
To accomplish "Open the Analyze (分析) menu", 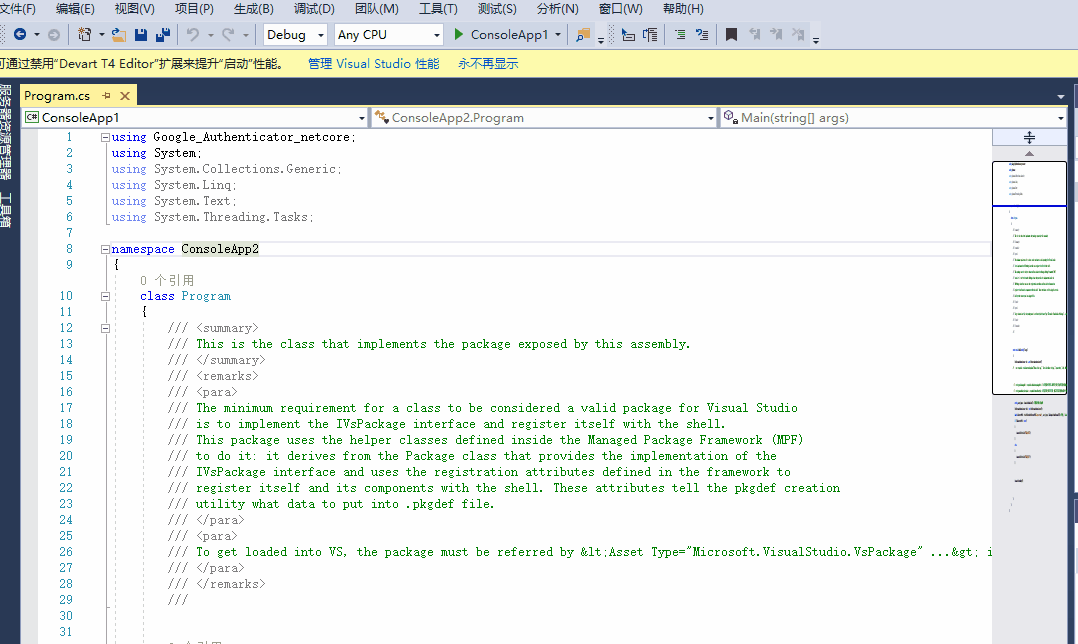I will coord(558,9).
